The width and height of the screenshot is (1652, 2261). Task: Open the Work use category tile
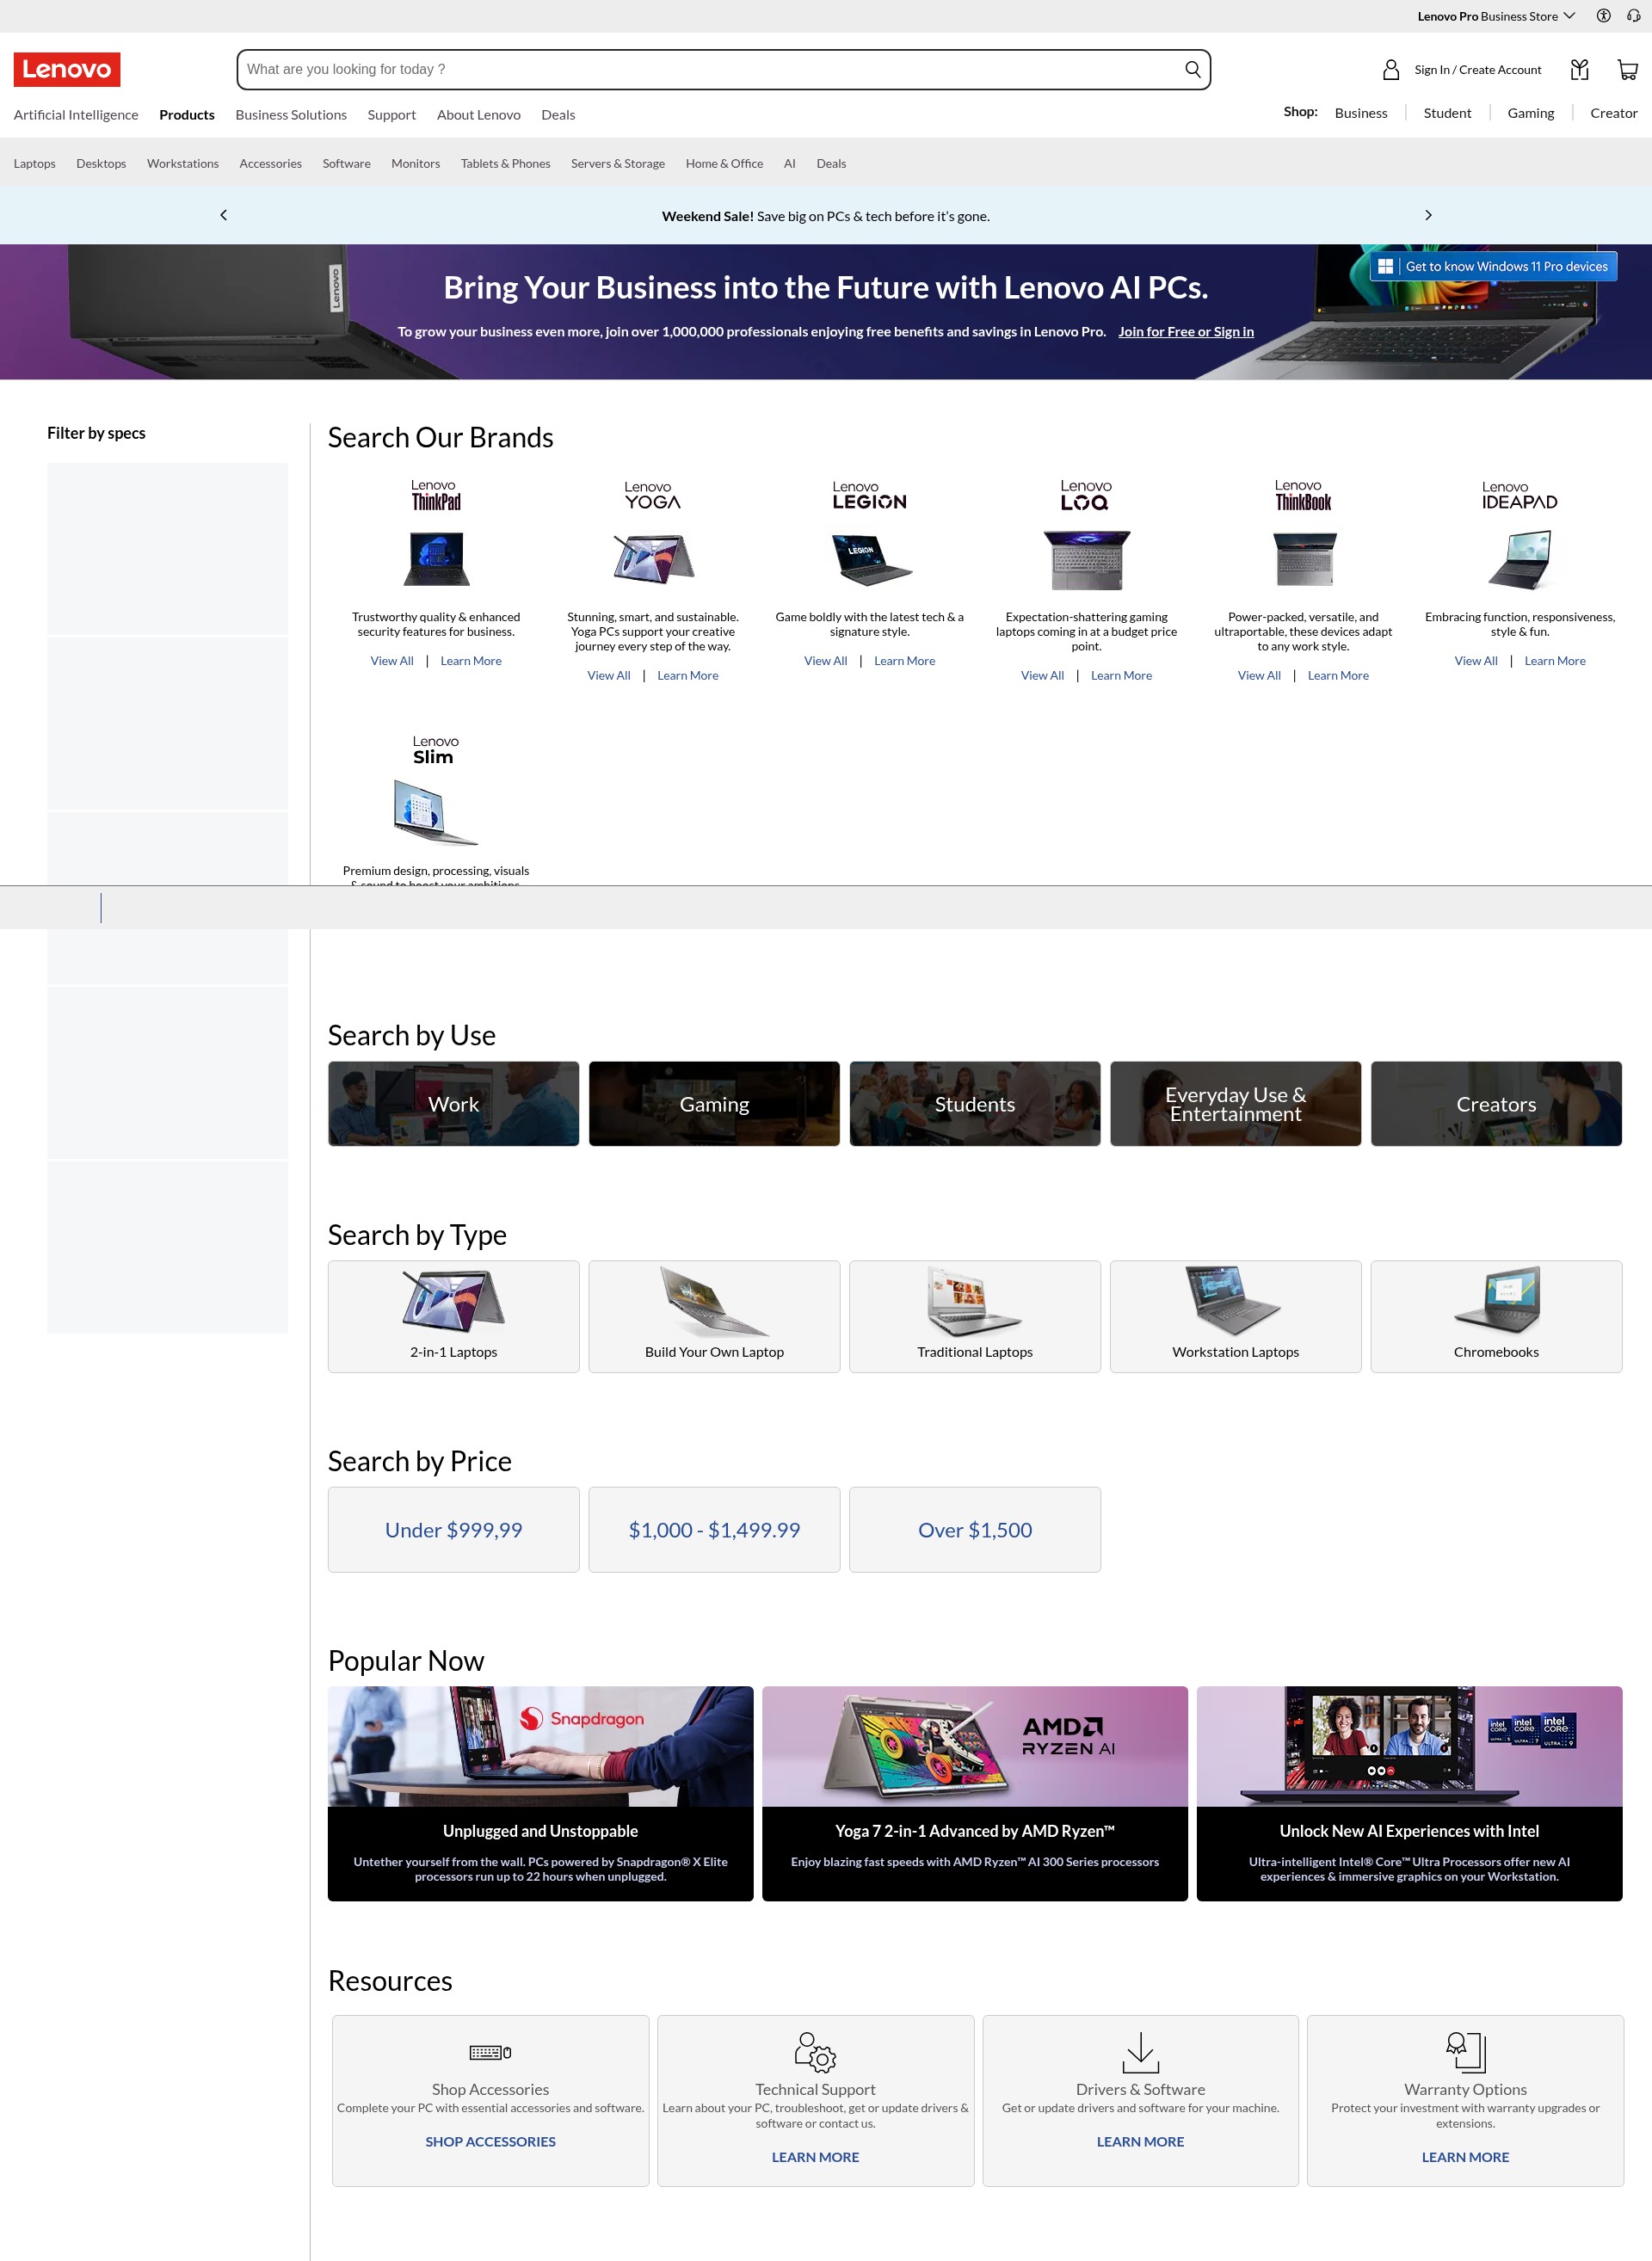click(454, 1104)
